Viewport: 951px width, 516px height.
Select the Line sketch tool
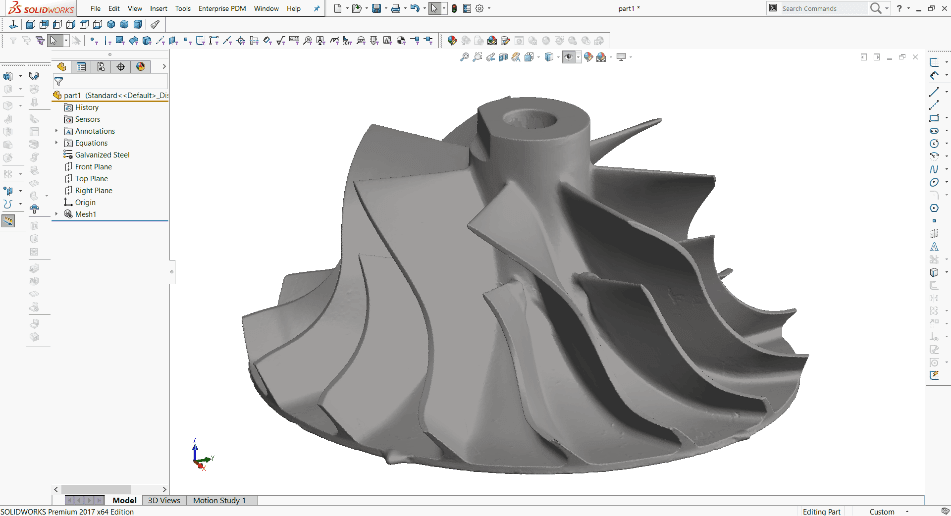click(x=934, y=92)
